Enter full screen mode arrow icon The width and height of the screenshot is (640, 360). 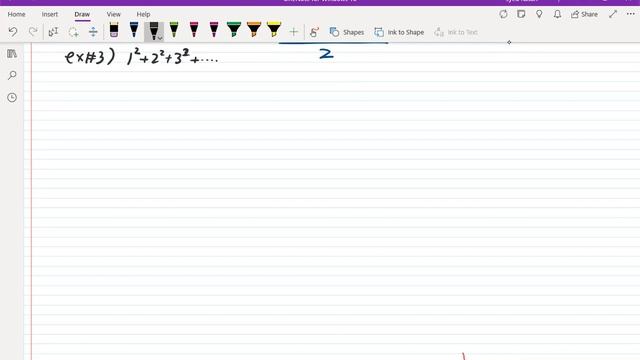(x=613, y=14)
